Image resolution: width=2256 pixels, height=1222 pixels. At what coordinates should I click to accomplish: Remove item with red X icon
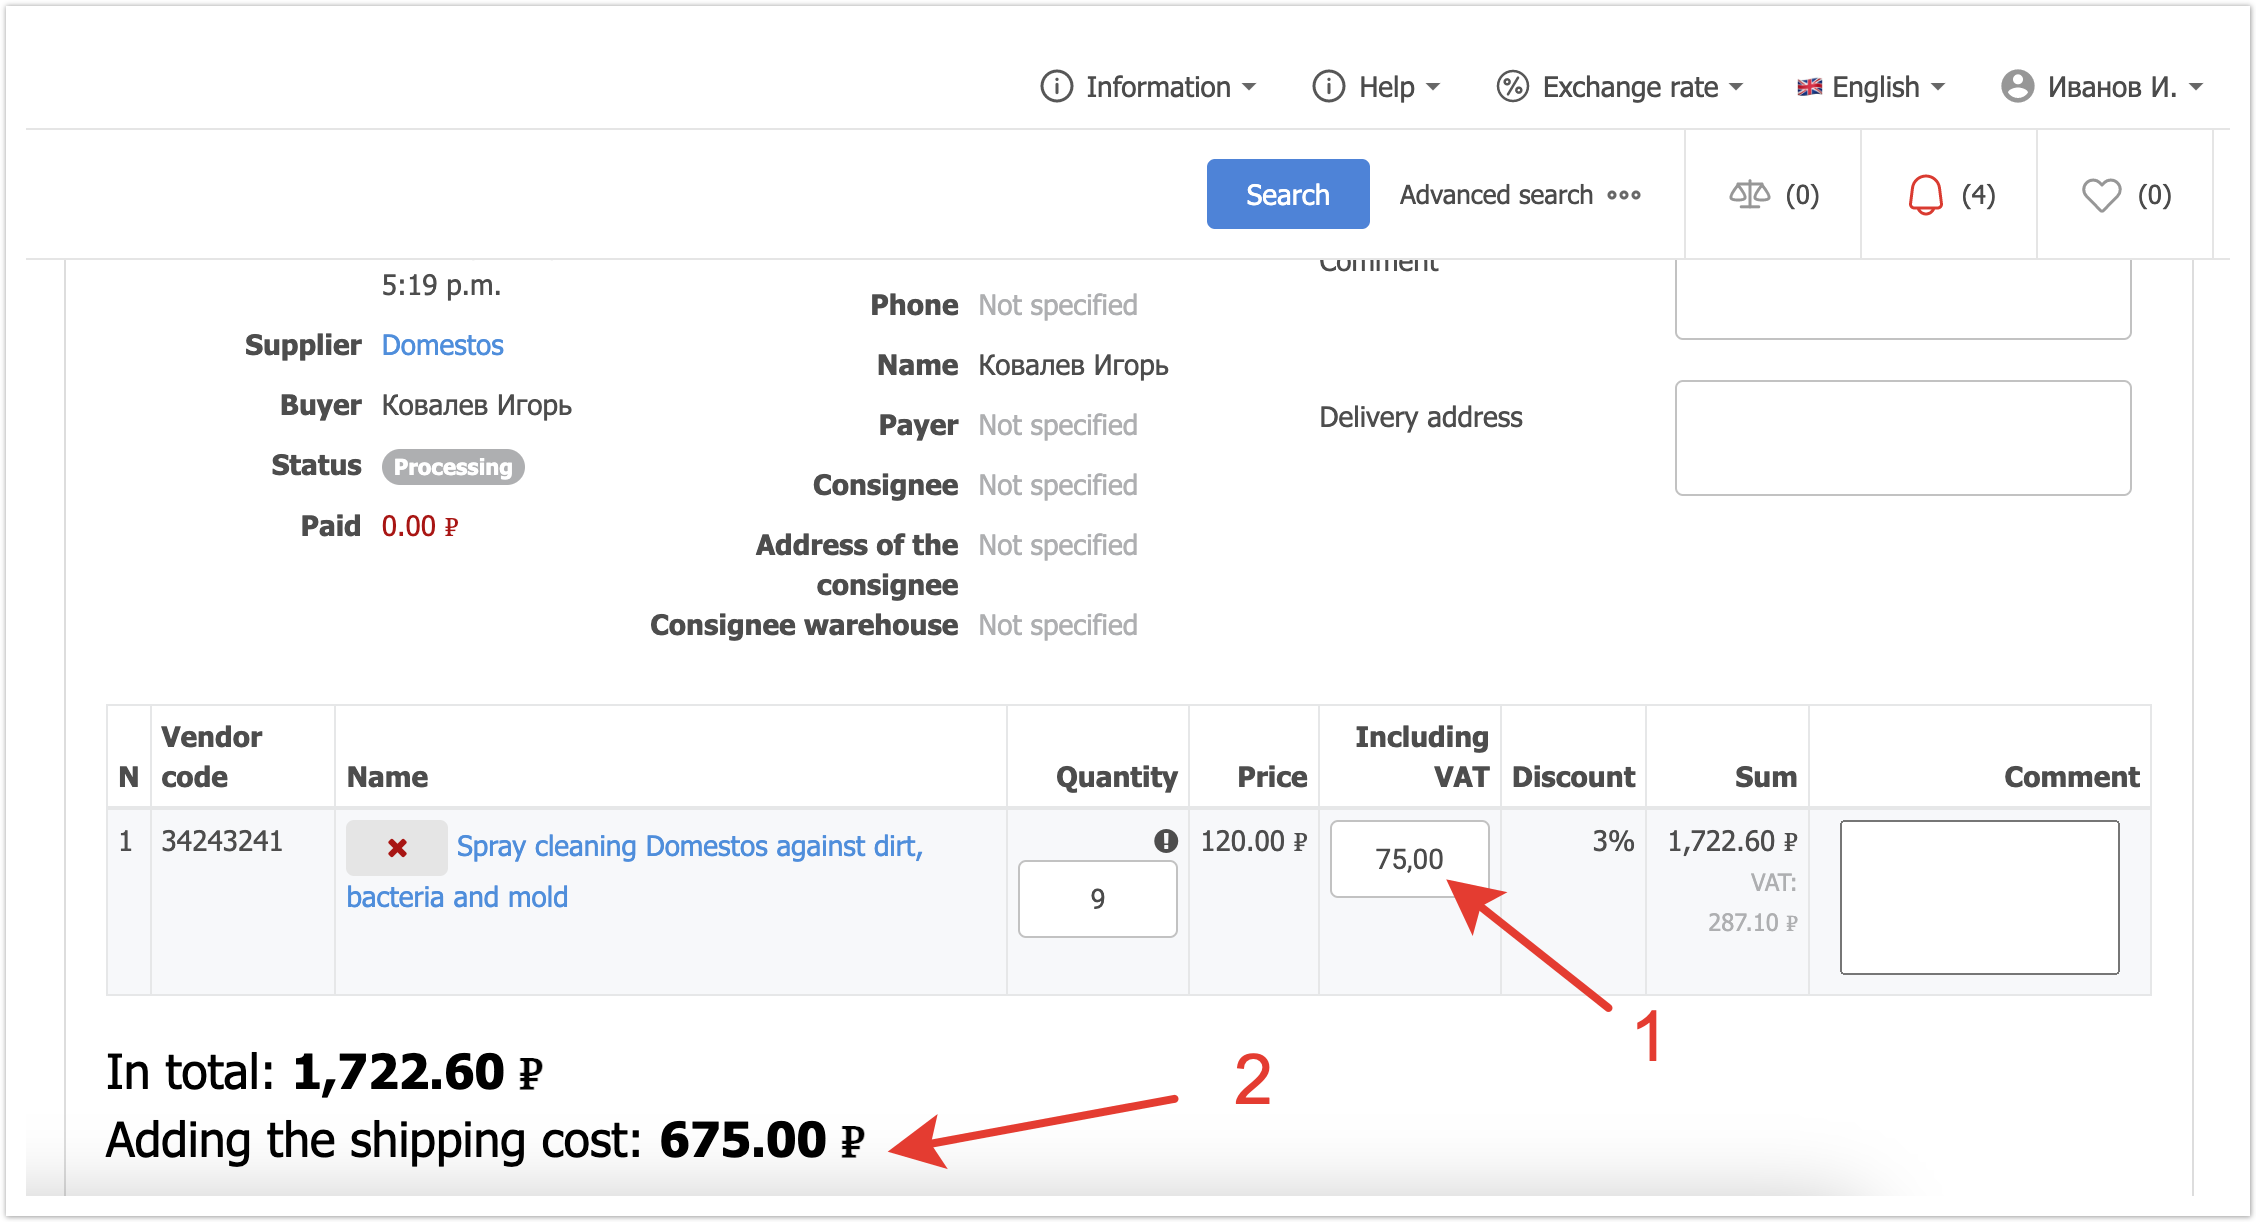point(397,848)
